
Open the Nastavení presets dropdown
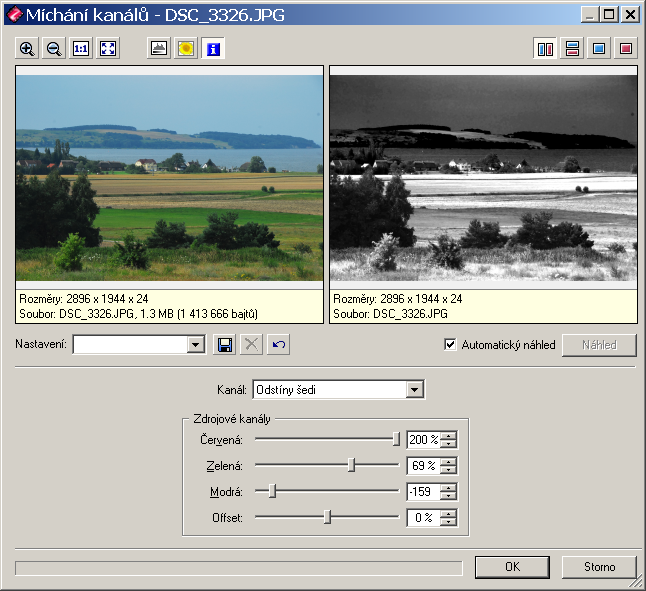coord(196,345)
